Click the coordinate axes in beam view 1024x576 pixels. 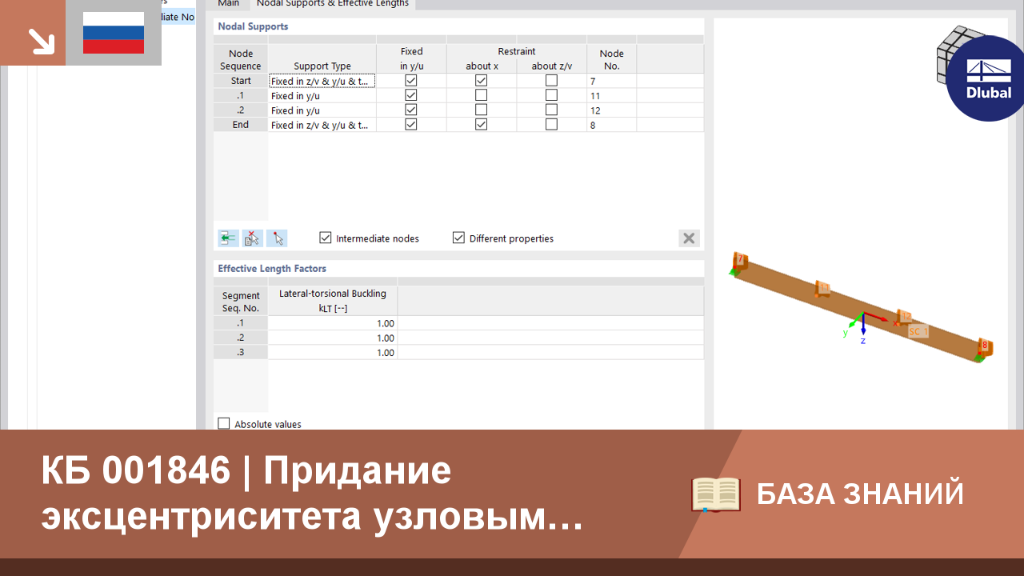click(865, 325)
